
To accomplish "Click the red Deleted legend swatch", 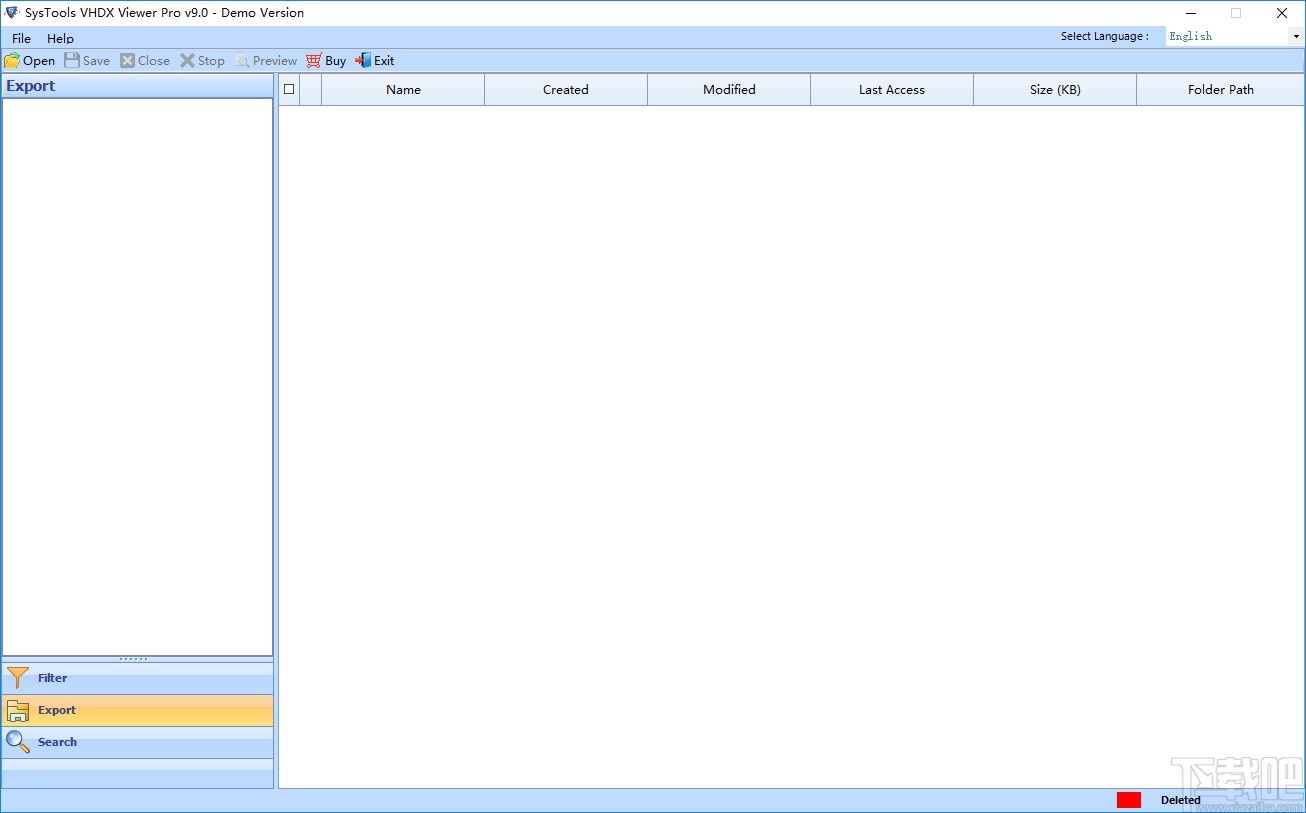I will click(x=1128, y=800).
